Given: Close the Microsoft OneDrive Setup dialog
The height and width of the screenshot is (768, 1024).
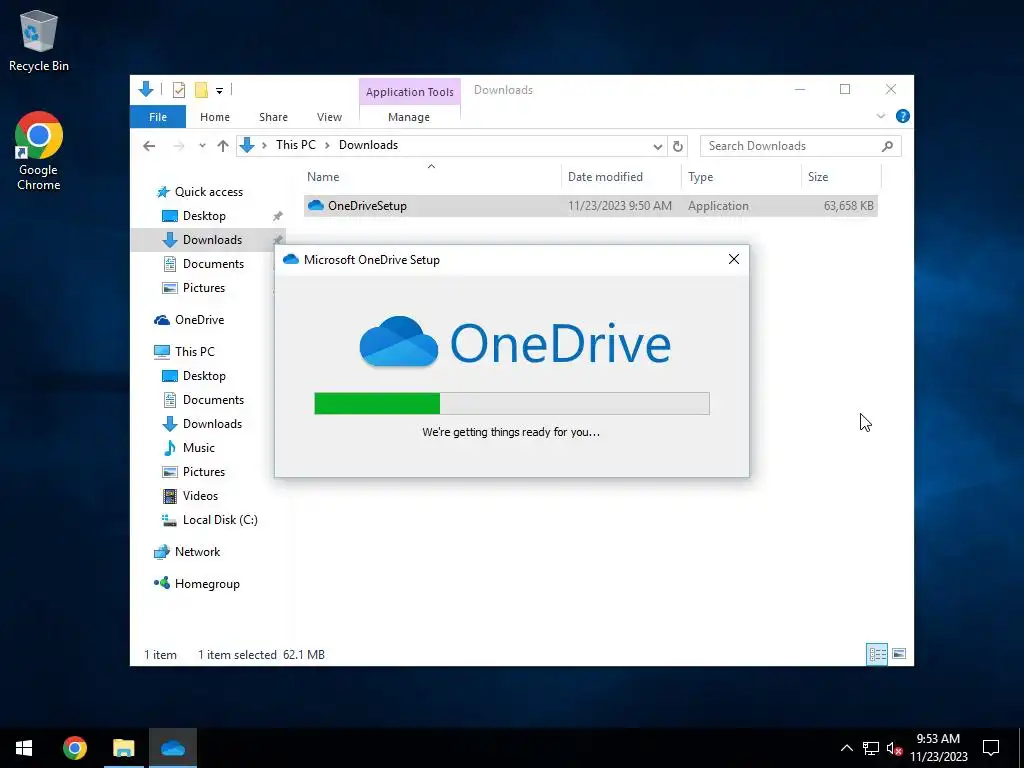Looking at the screenshot, I should click(733, 259).
